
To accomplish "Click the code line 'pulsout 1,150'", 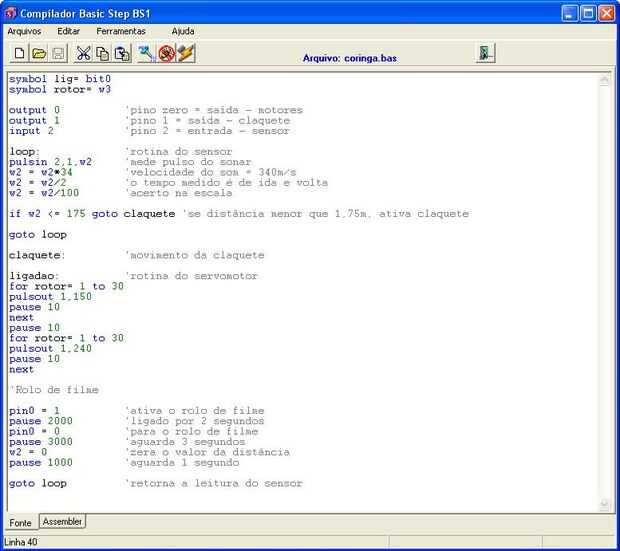I will 50,297.
